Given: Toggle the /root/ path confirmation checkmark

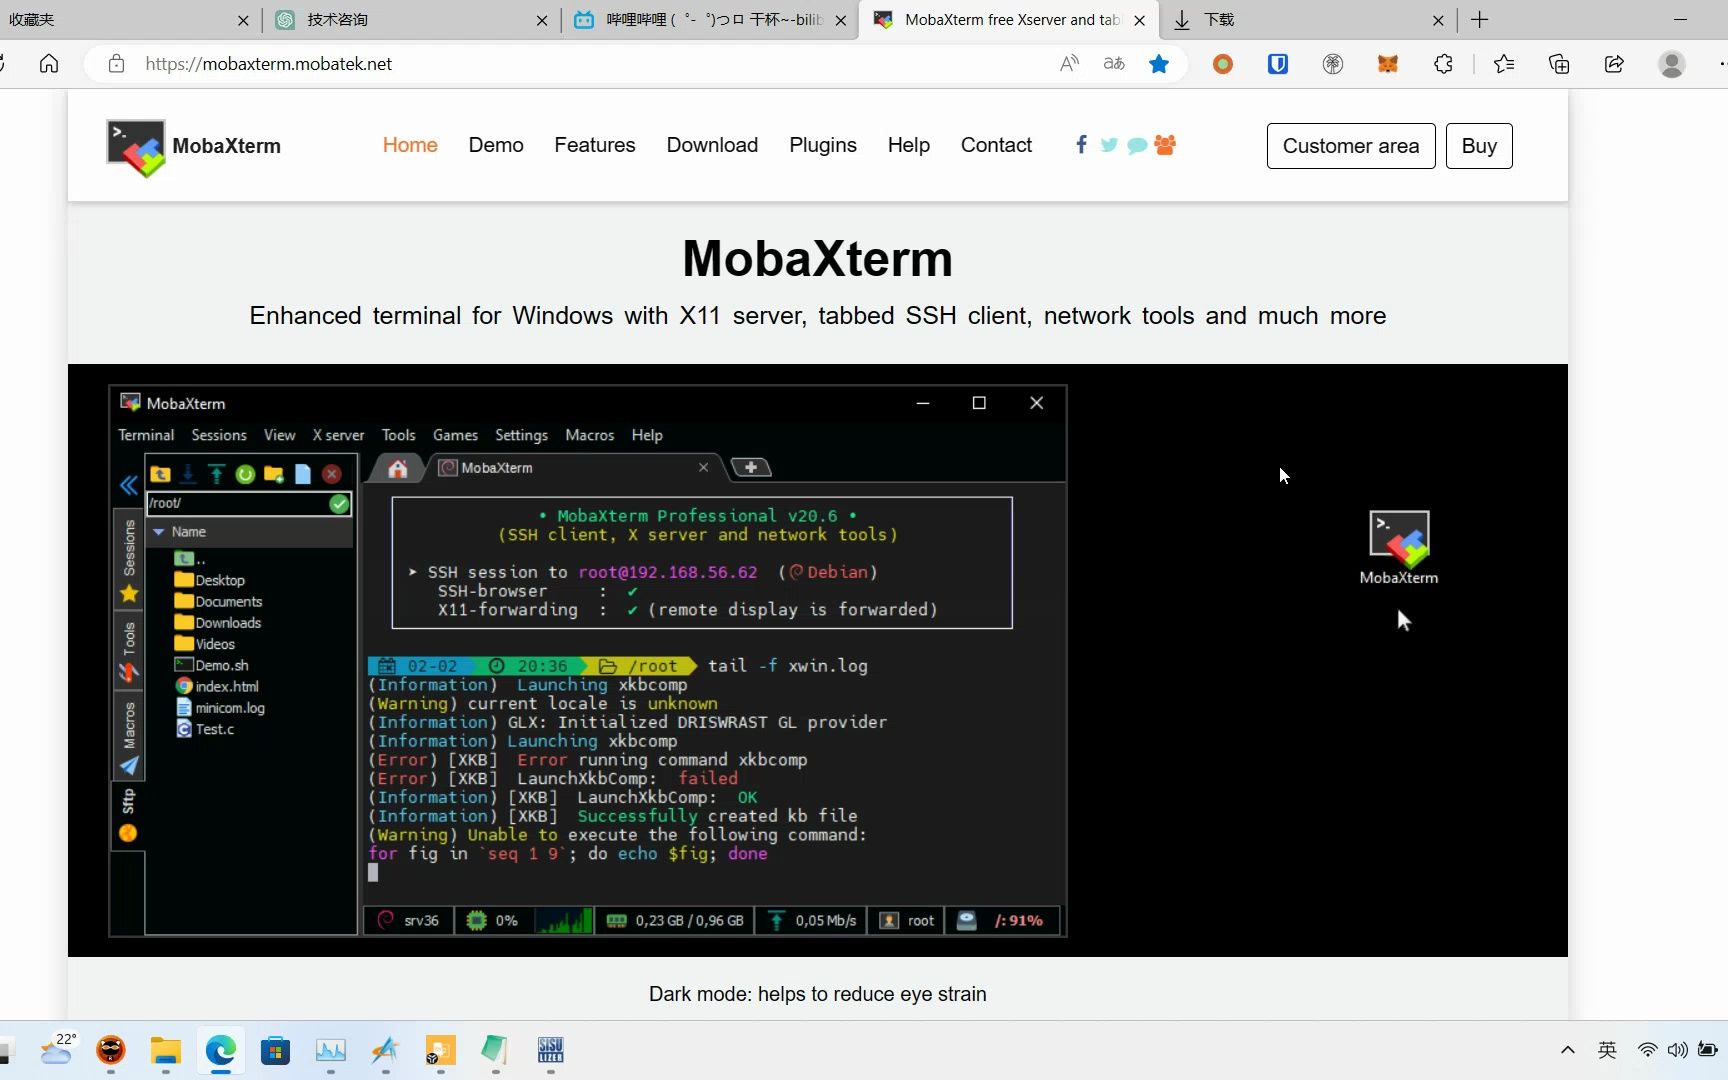Looking at the screenshot, I should coord(339,504).
